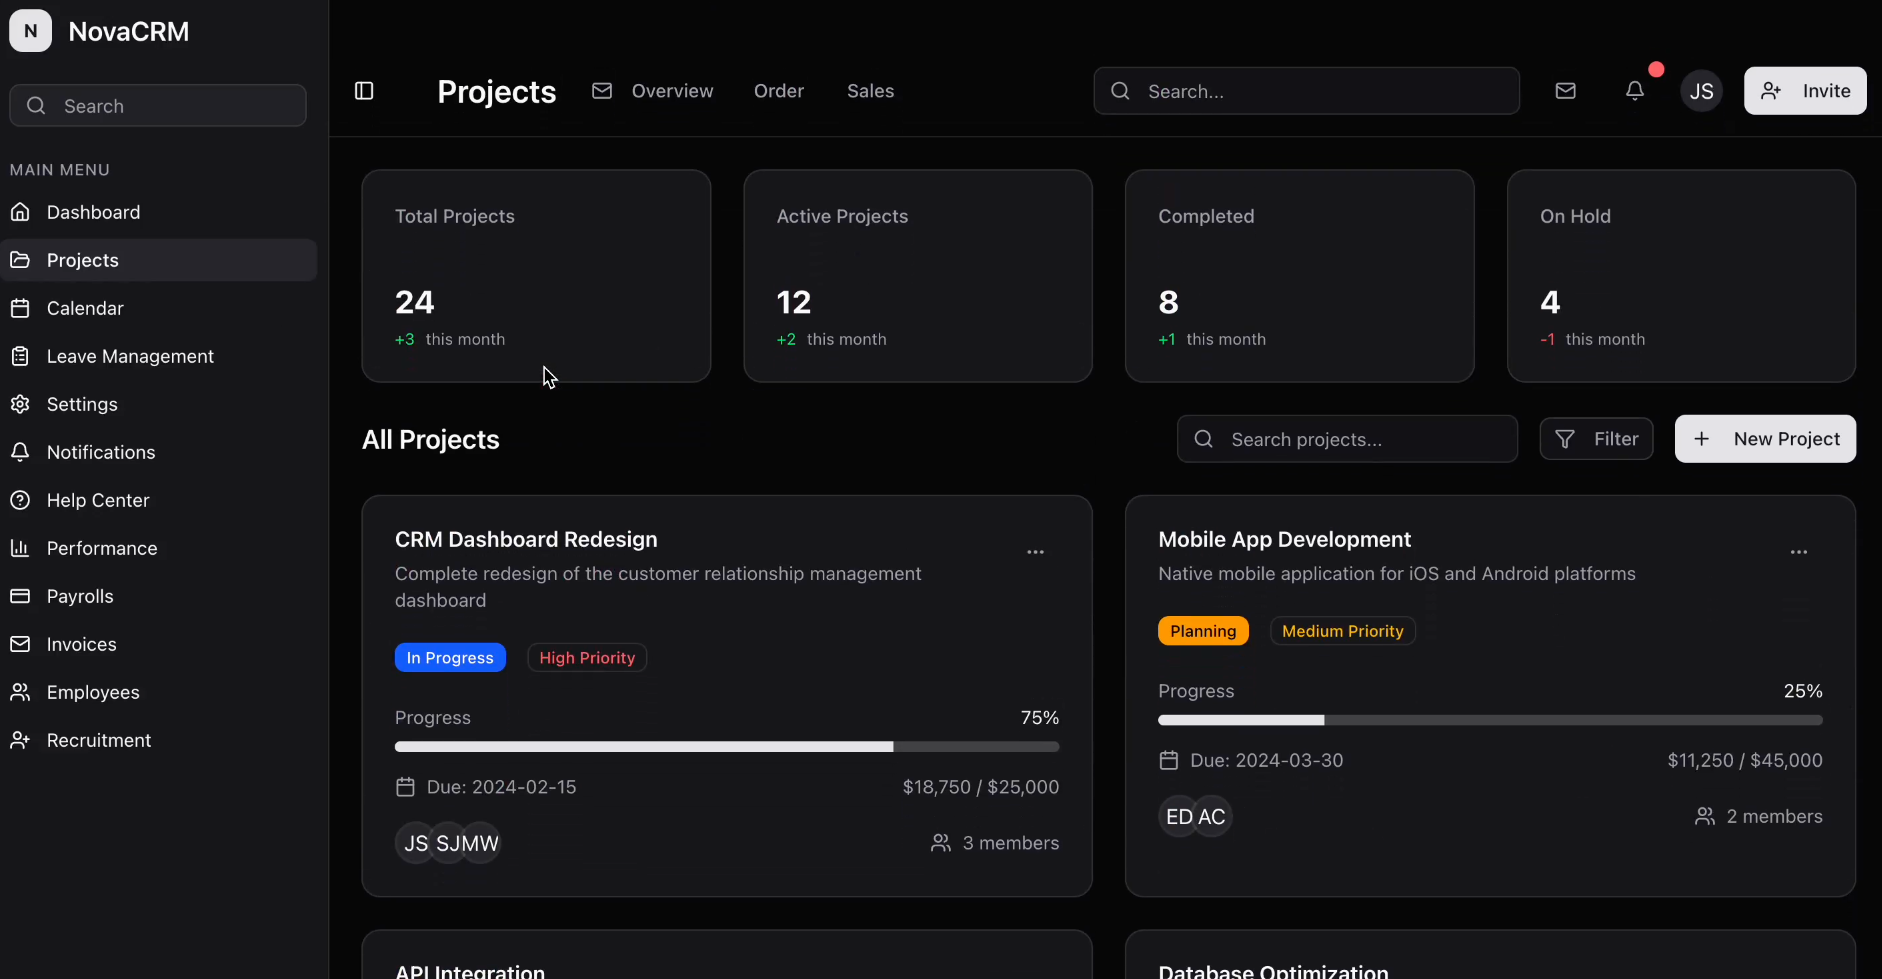
Task: Switch to the Order tab
Action: [x=779, y=91]
